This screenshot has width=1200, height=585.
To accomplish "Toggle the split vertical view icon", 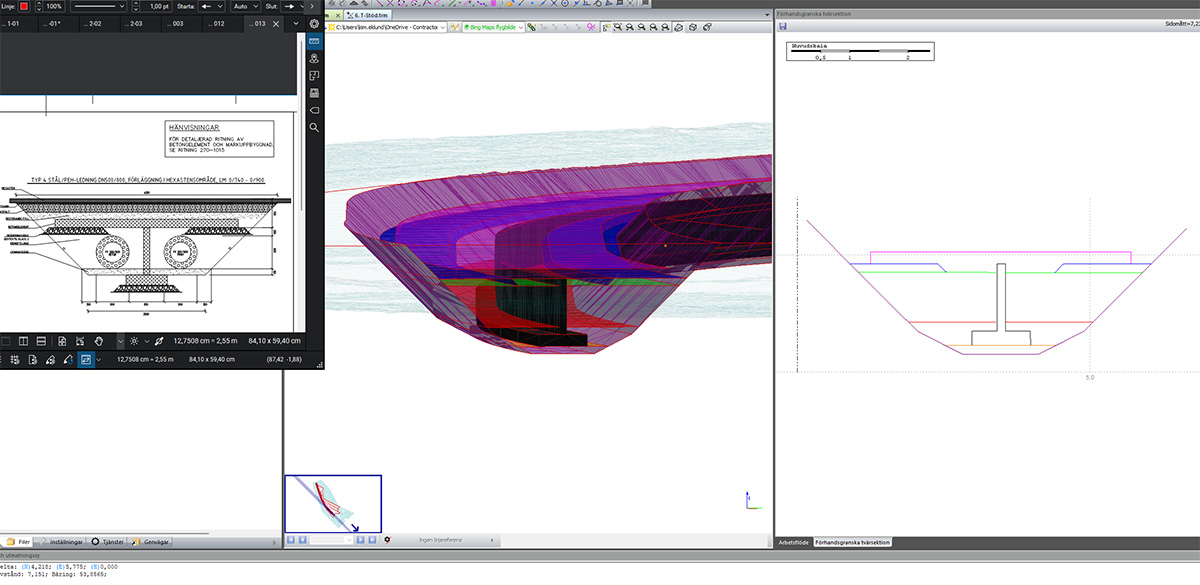I will (x=24, y=341).
